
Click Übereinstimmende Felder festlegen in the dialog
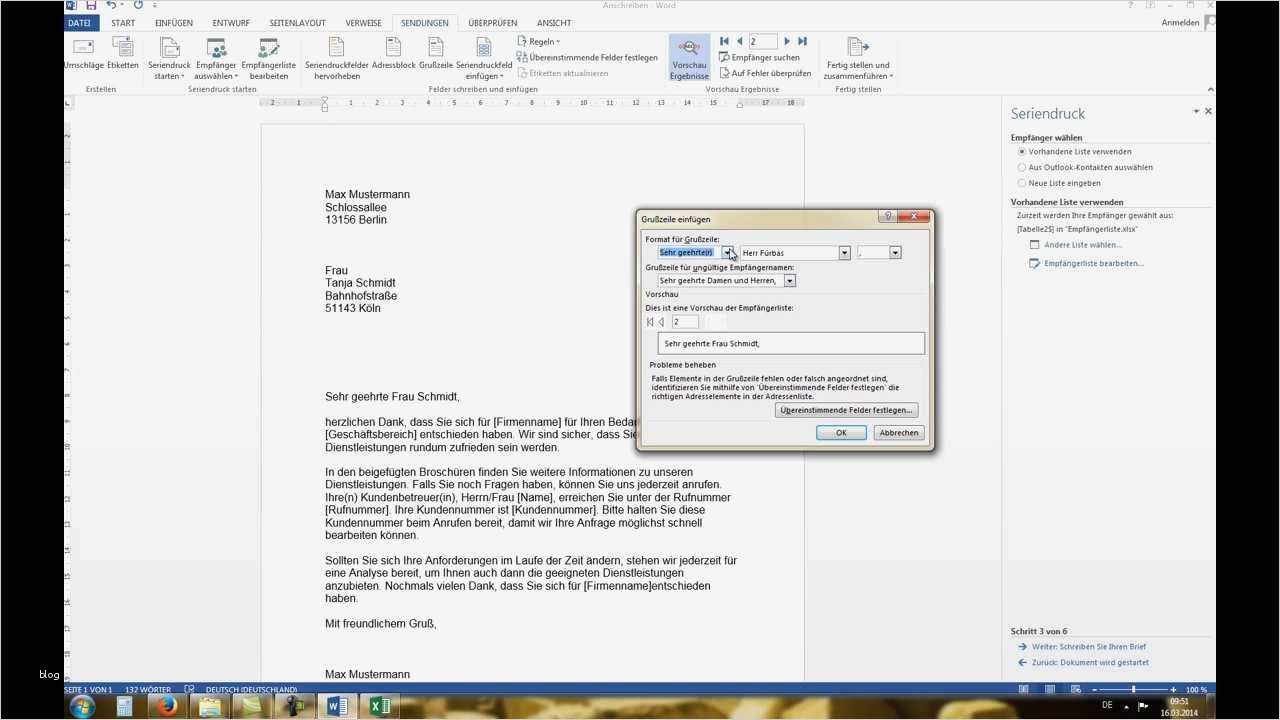845,409
